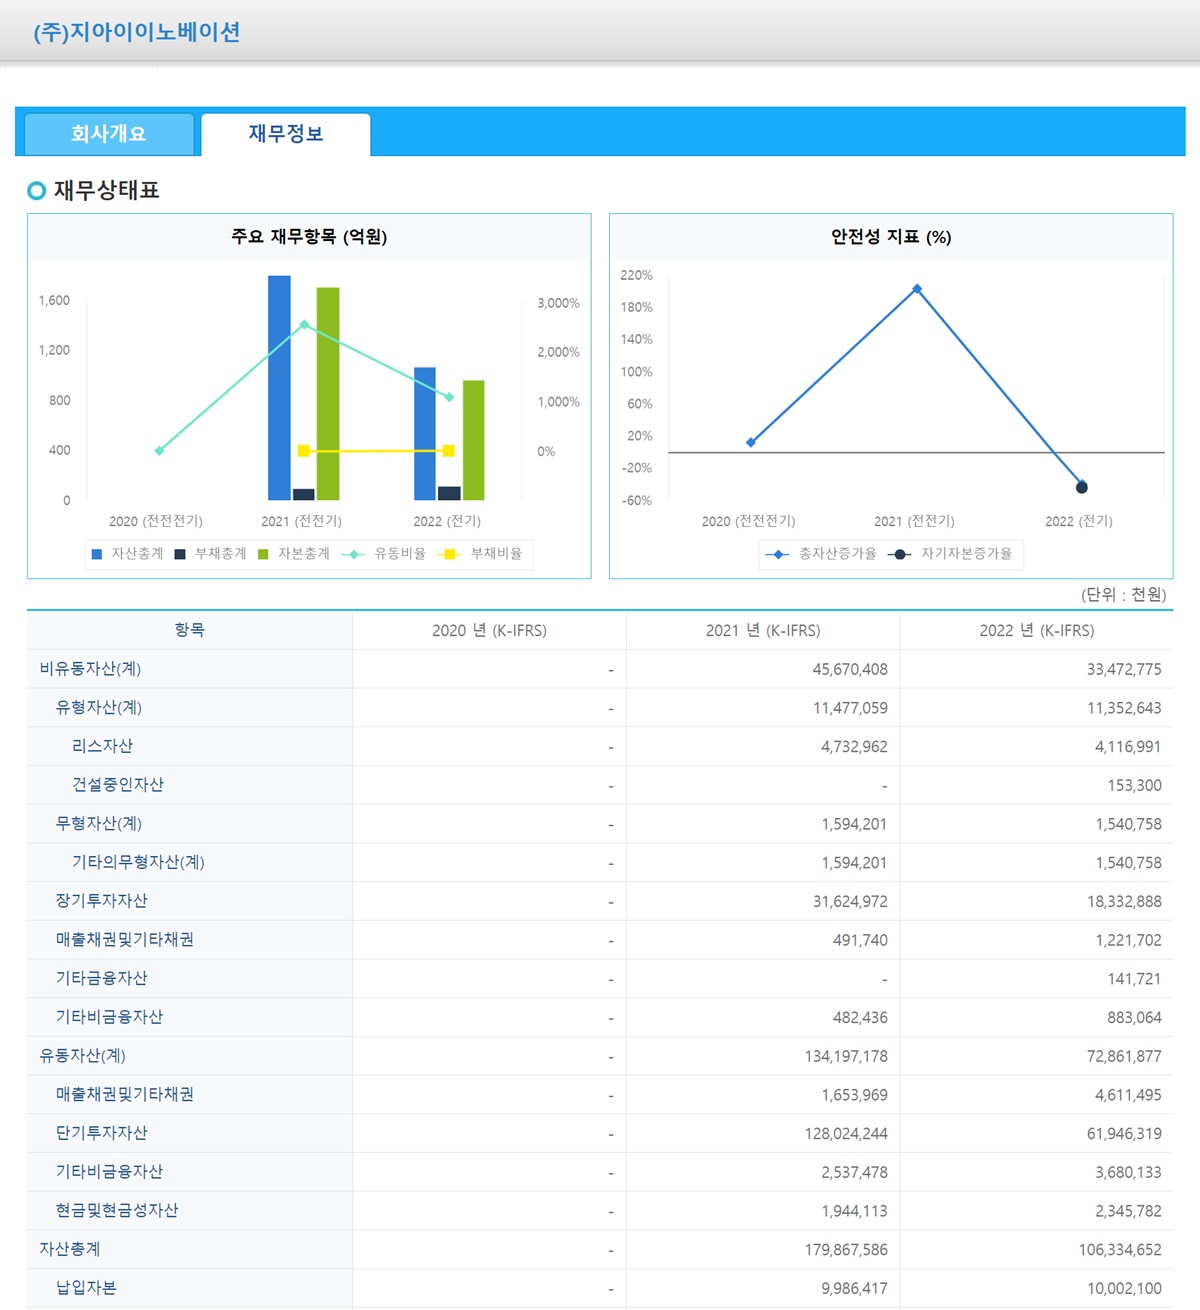Click the 2022 green 자본총계 bar
The width and height of the screenshot is (1200, 1310).
click(x=474, y=440)
